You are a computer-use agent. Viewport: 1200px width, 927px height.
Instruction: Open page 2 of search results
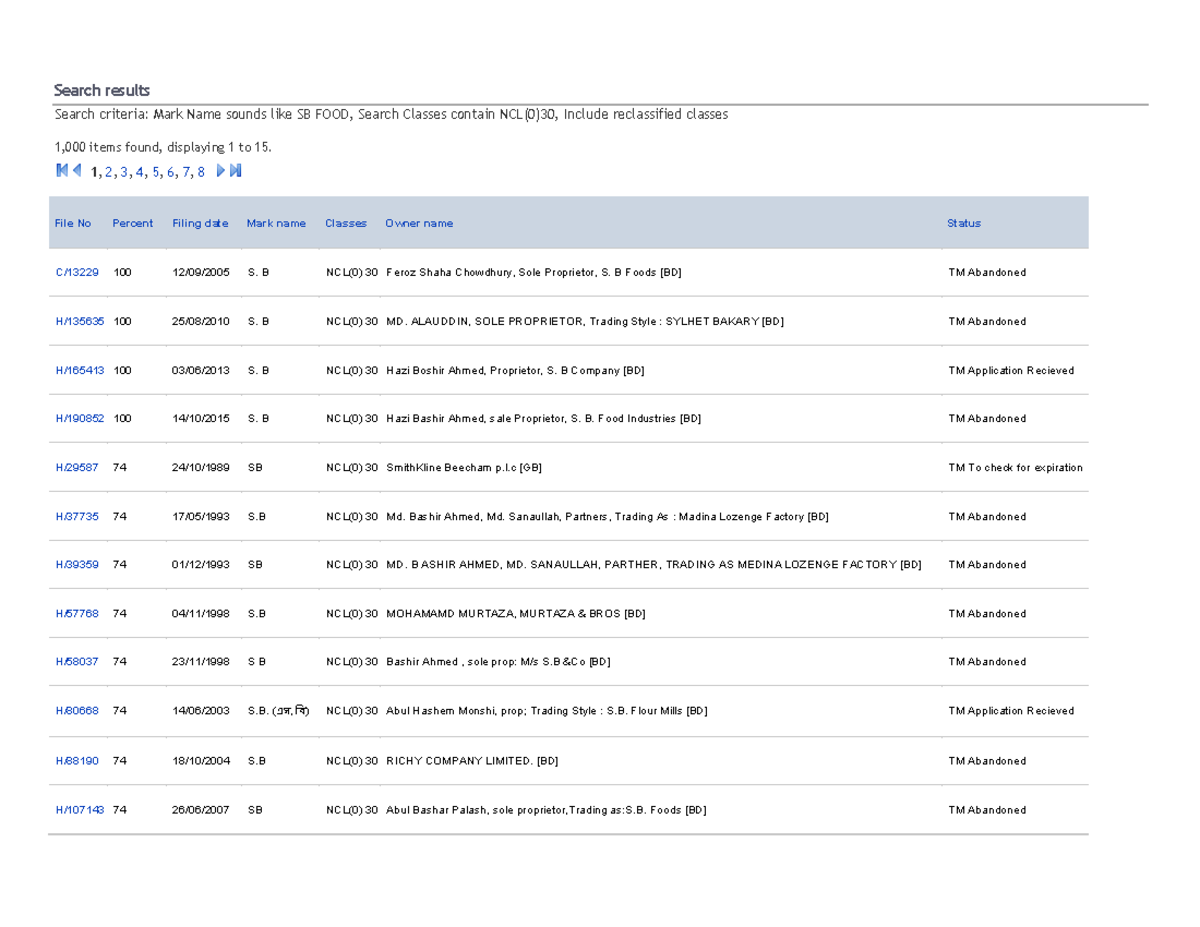point(107,171)
